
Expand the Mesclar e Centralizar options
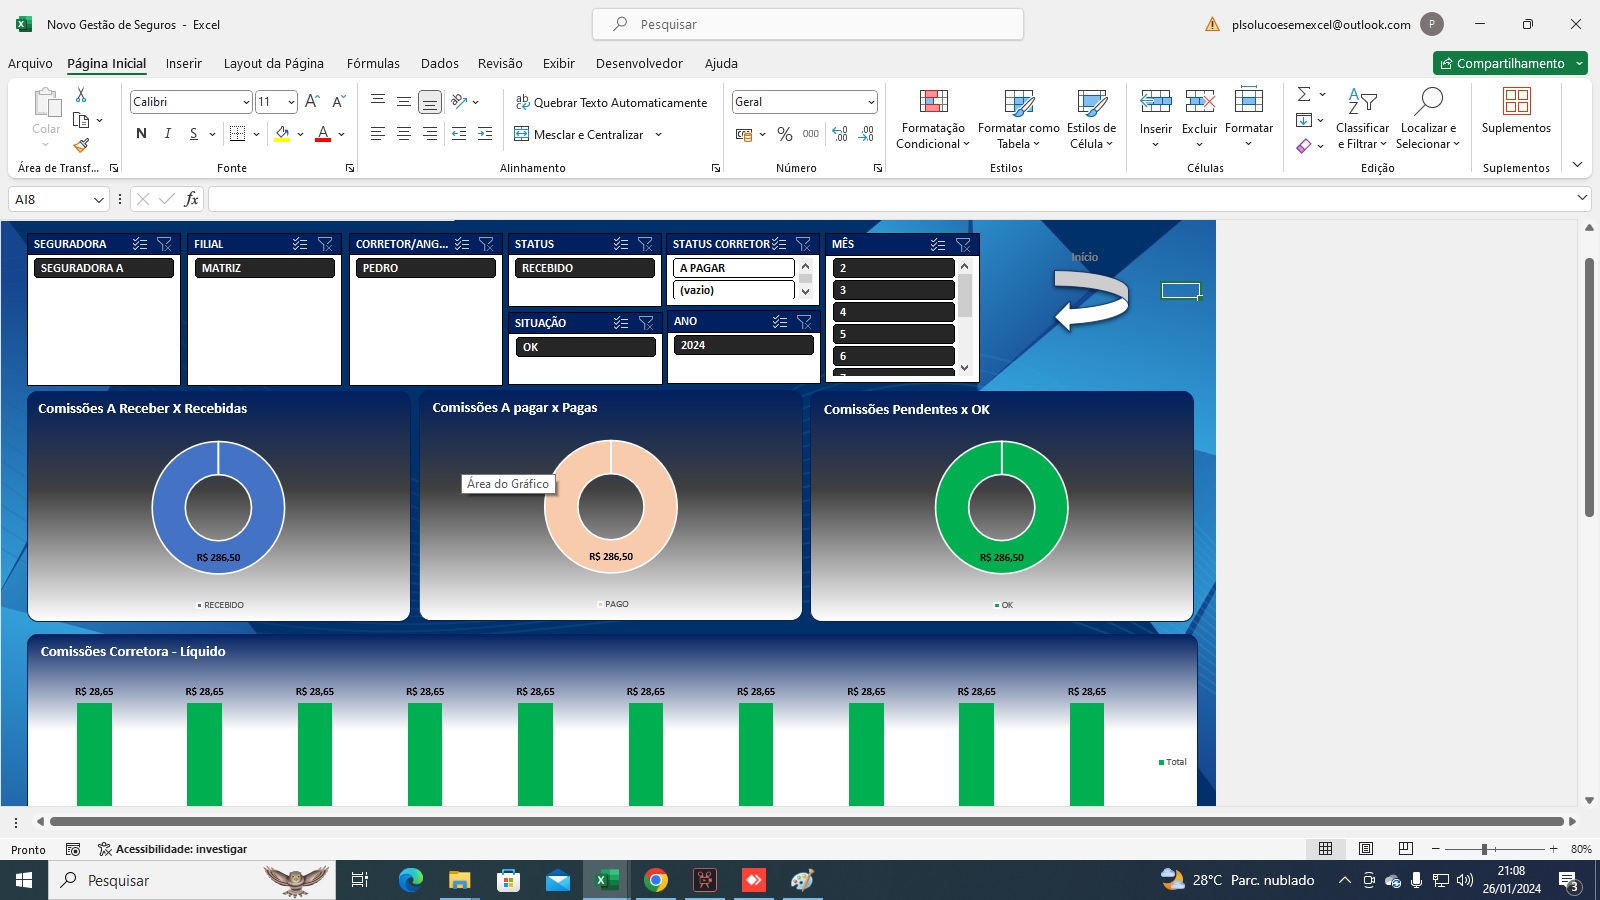tap(658, 135)
